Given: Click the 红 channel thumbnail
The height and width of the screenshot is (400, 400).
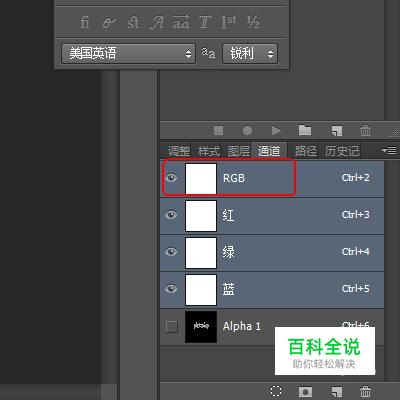Looking at the screenshot, I should tap(201, 216).
